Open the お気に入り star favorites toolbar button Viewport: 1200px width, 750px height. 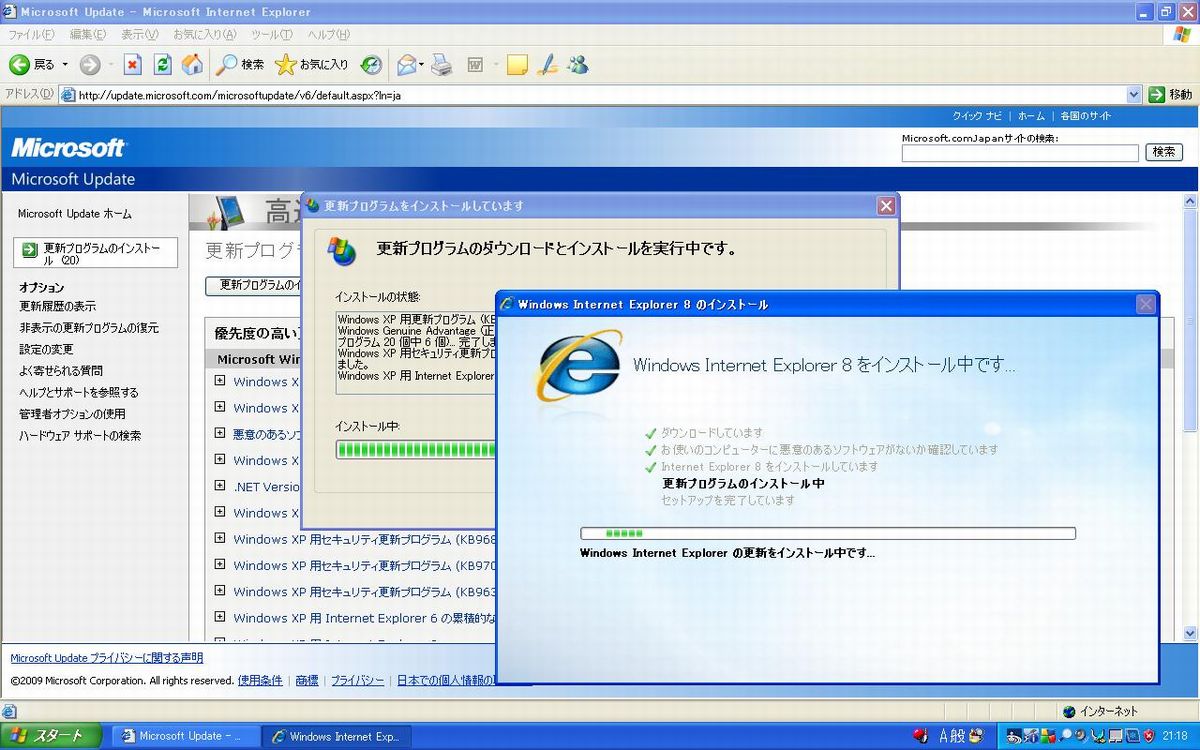point(312,65)
